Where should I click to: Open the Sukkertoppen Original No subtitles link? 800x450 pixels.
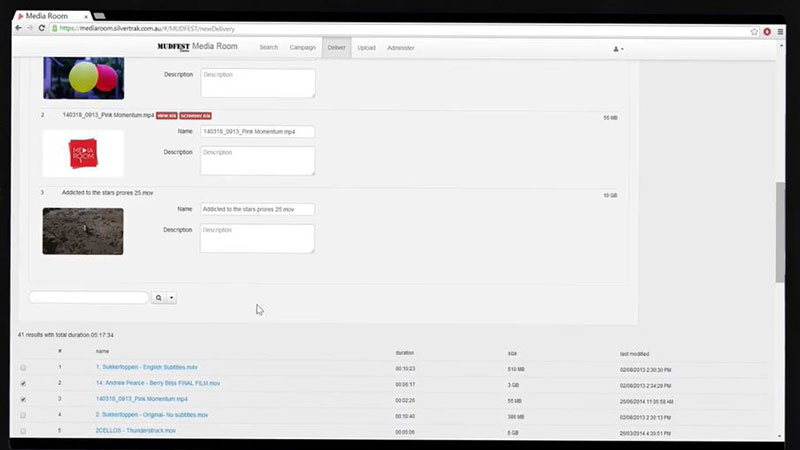tap(152, 414)
